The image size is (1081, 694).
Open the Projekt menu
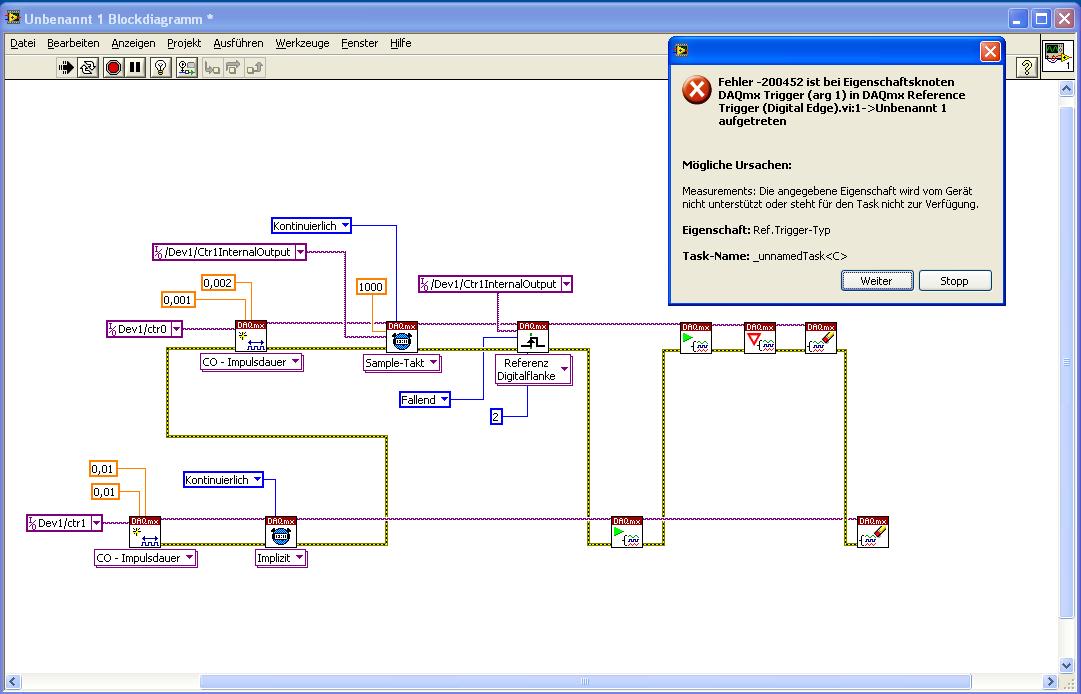click(184, 43)
